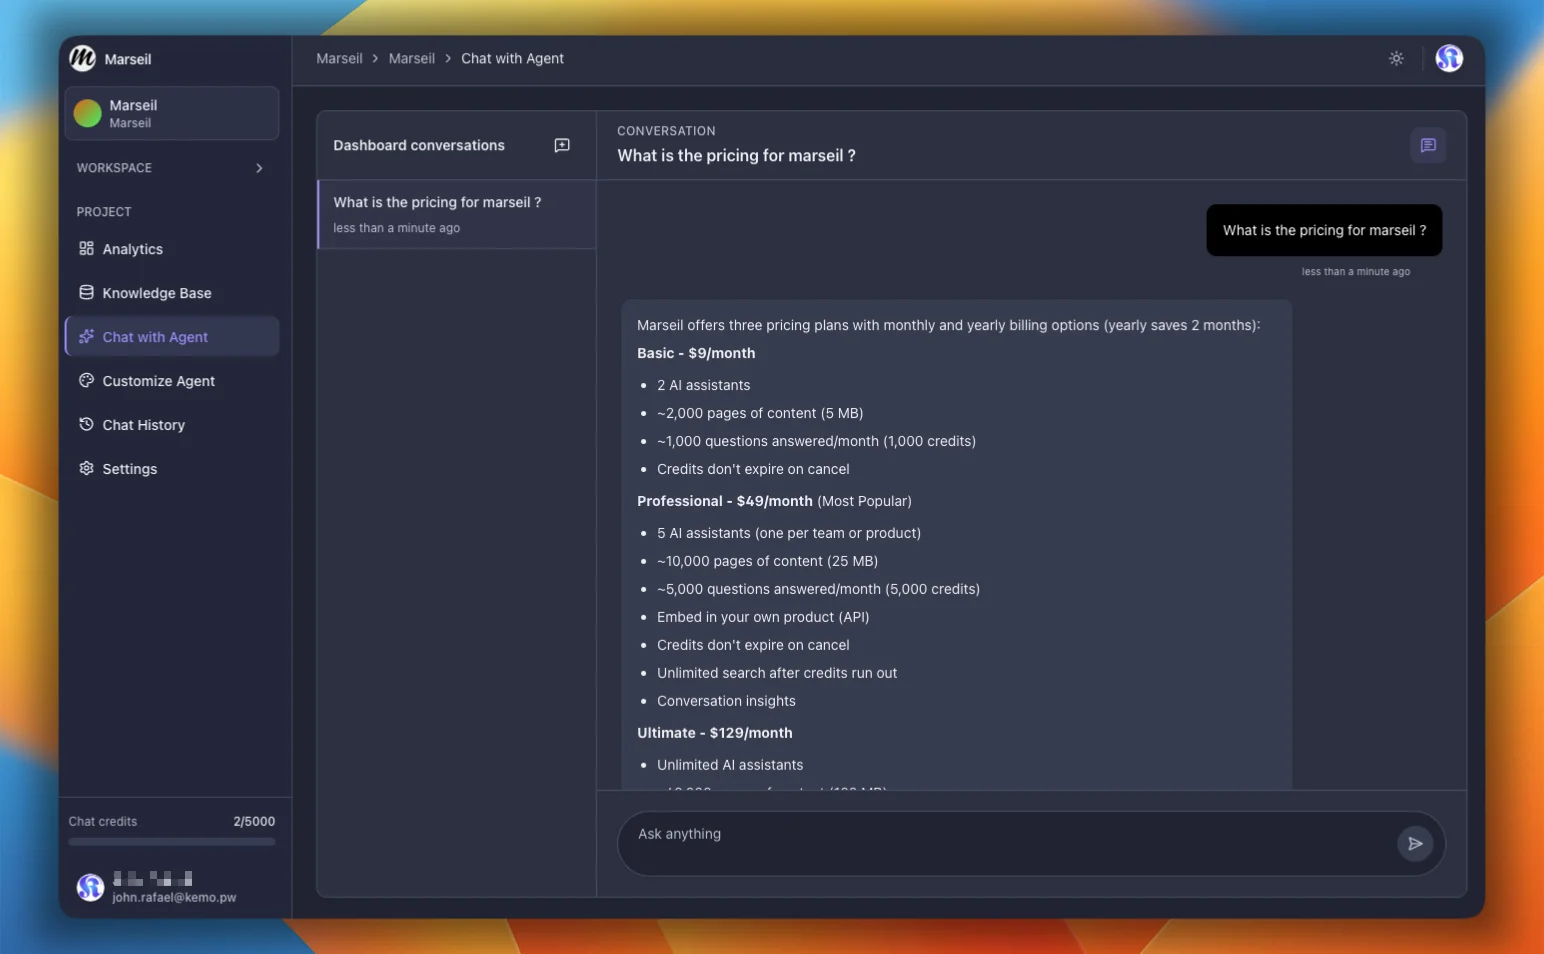The width and height of the screenshot is (1544, 954).
Task: Click the Marseil logo icon in sidebar header
Action: point(83,59)
